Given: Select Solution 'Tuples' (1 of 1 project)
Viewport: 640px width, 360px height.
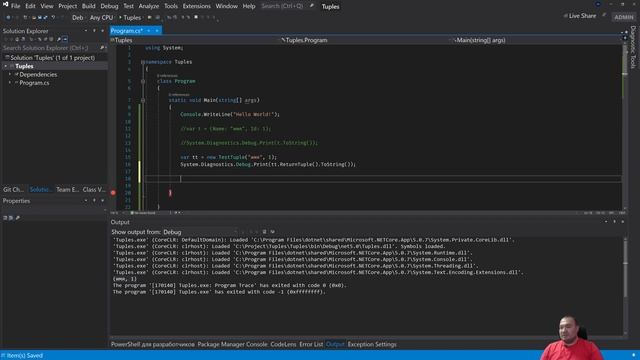Looking at the screenshot, I should point(52,58).
